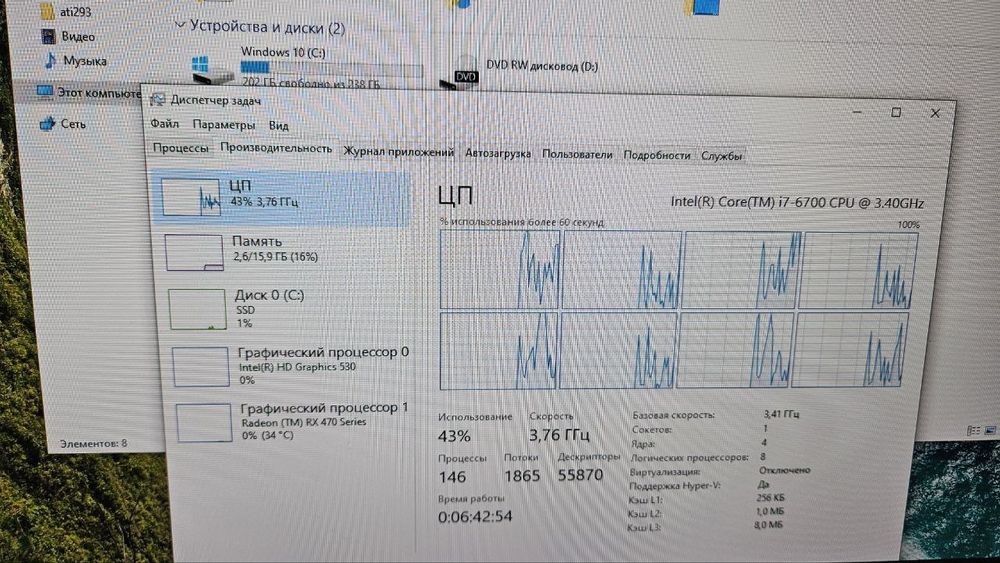Click the Музыка note icon
This screenshot has height=563, width=1000.
tap(50, 61)
